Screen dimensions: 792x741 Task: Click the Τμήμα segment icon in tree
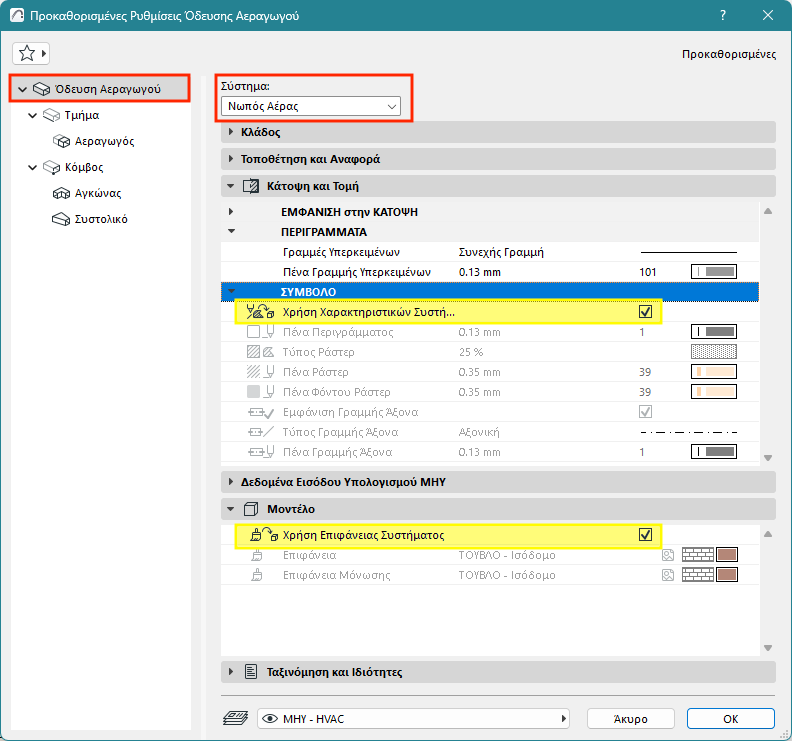(x=52, y=115)
